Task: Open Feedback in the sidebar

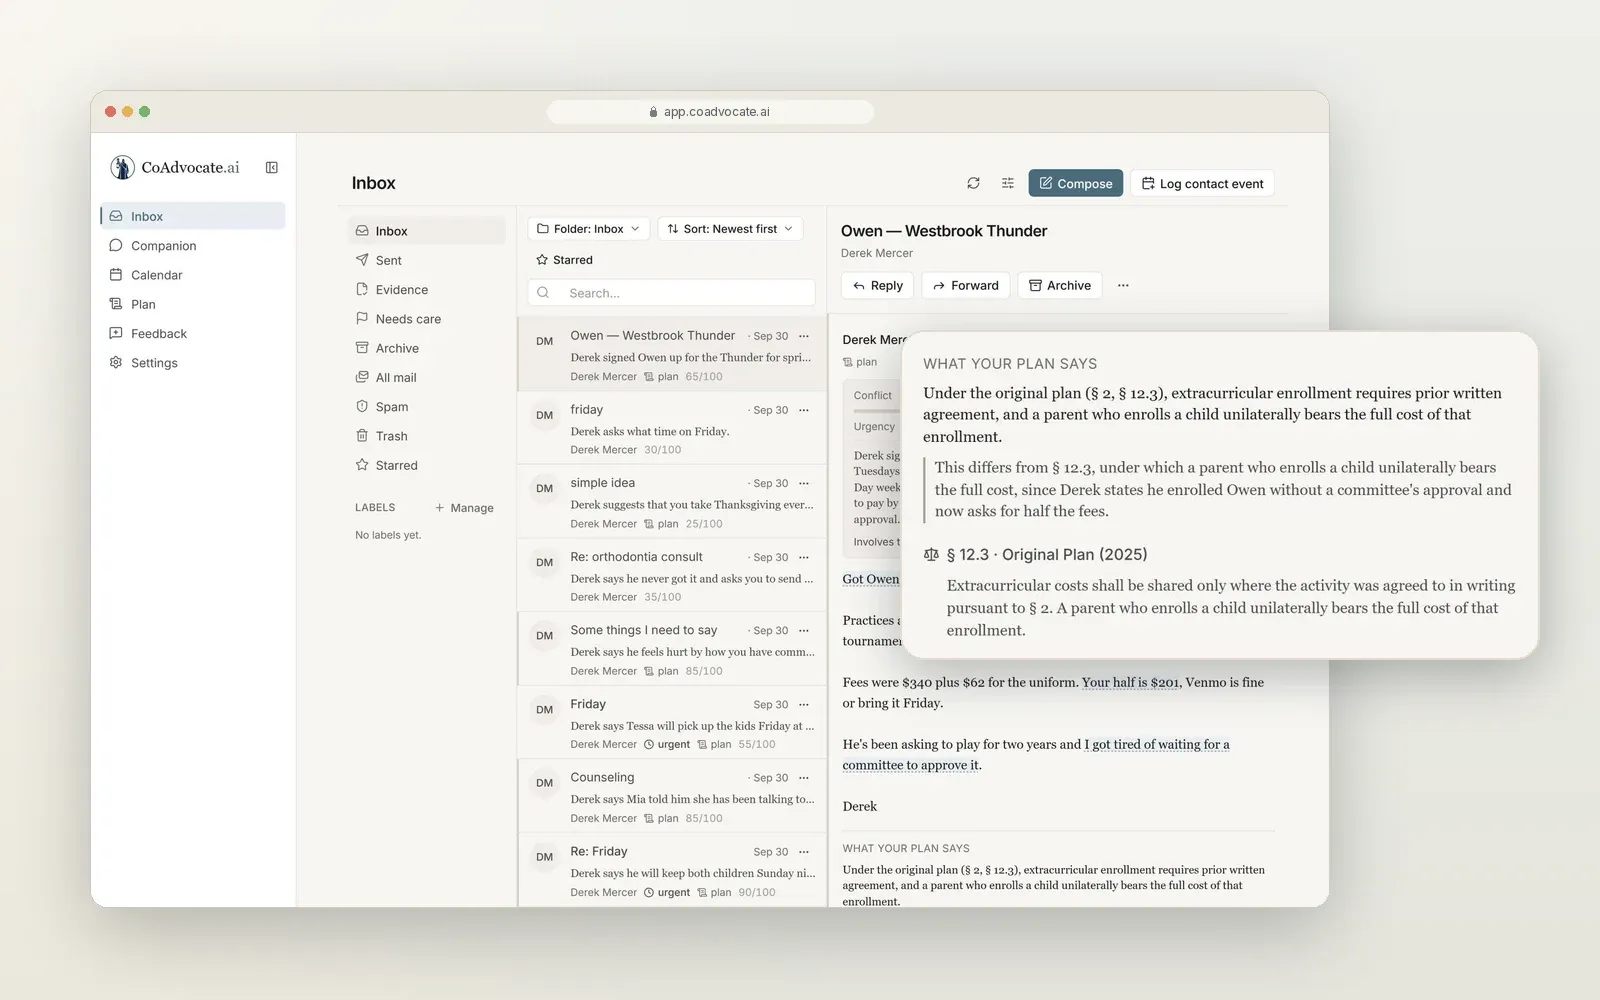Action: pos(192,334)
